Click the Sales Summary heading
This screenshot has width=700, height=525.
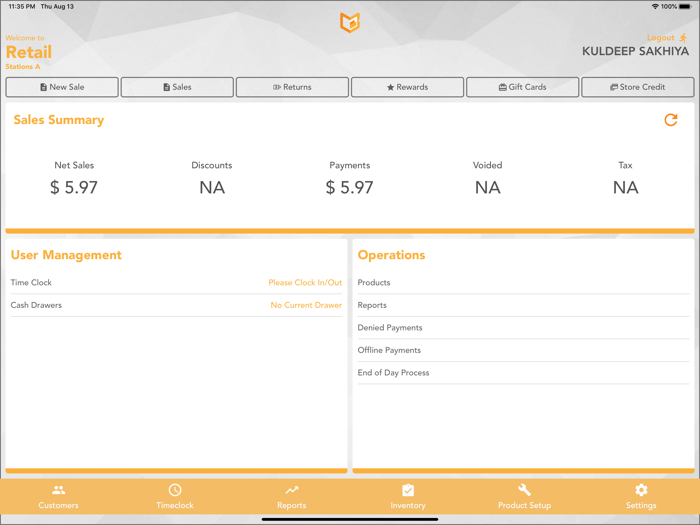[58, 120]
